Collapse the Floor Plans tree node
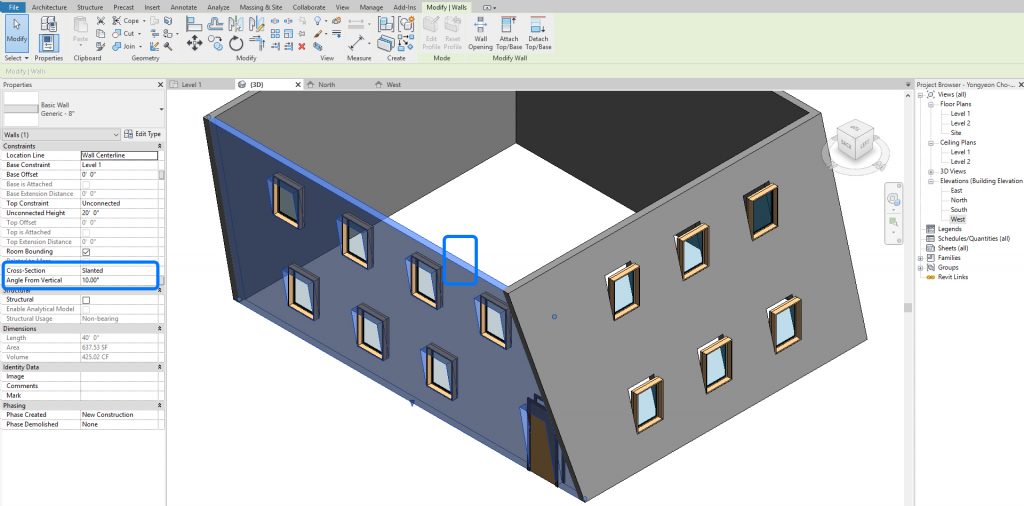 point(930,104)
